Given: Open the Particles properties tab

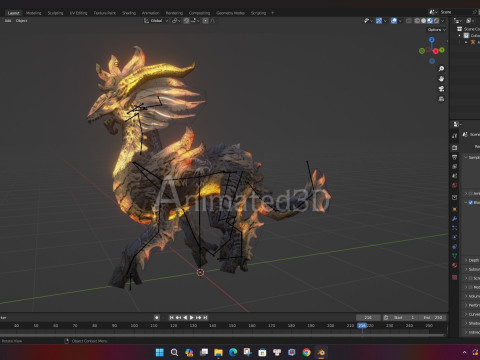Looking at the screenshot, I should (455, 228).
